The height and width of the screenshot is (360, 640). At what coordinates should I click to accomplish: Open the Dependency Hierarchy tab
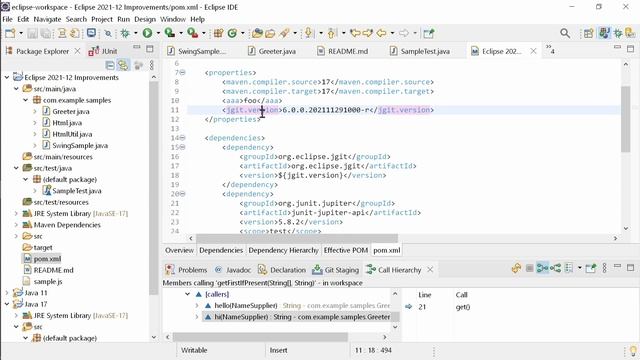283,250
